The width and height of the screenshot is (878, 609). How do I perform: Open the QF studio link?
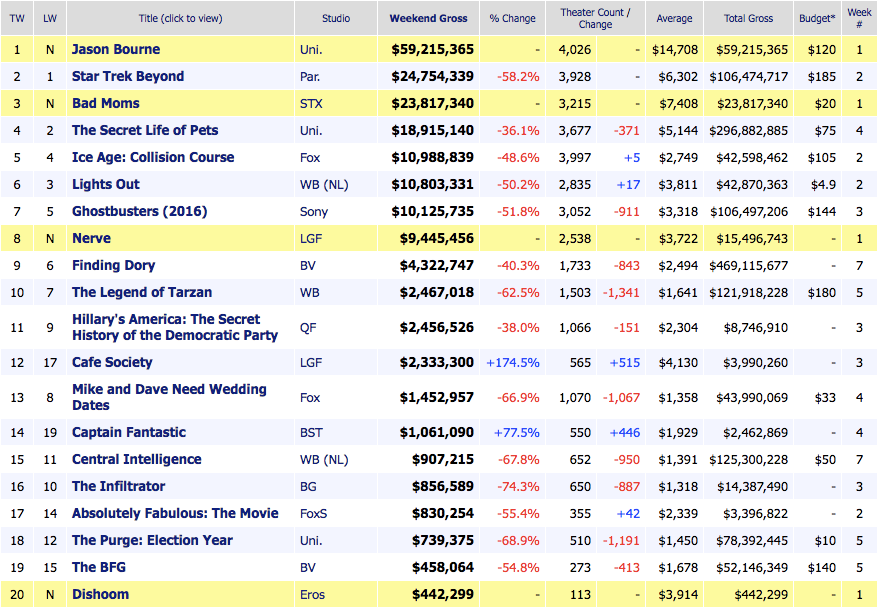click(308, 327)
